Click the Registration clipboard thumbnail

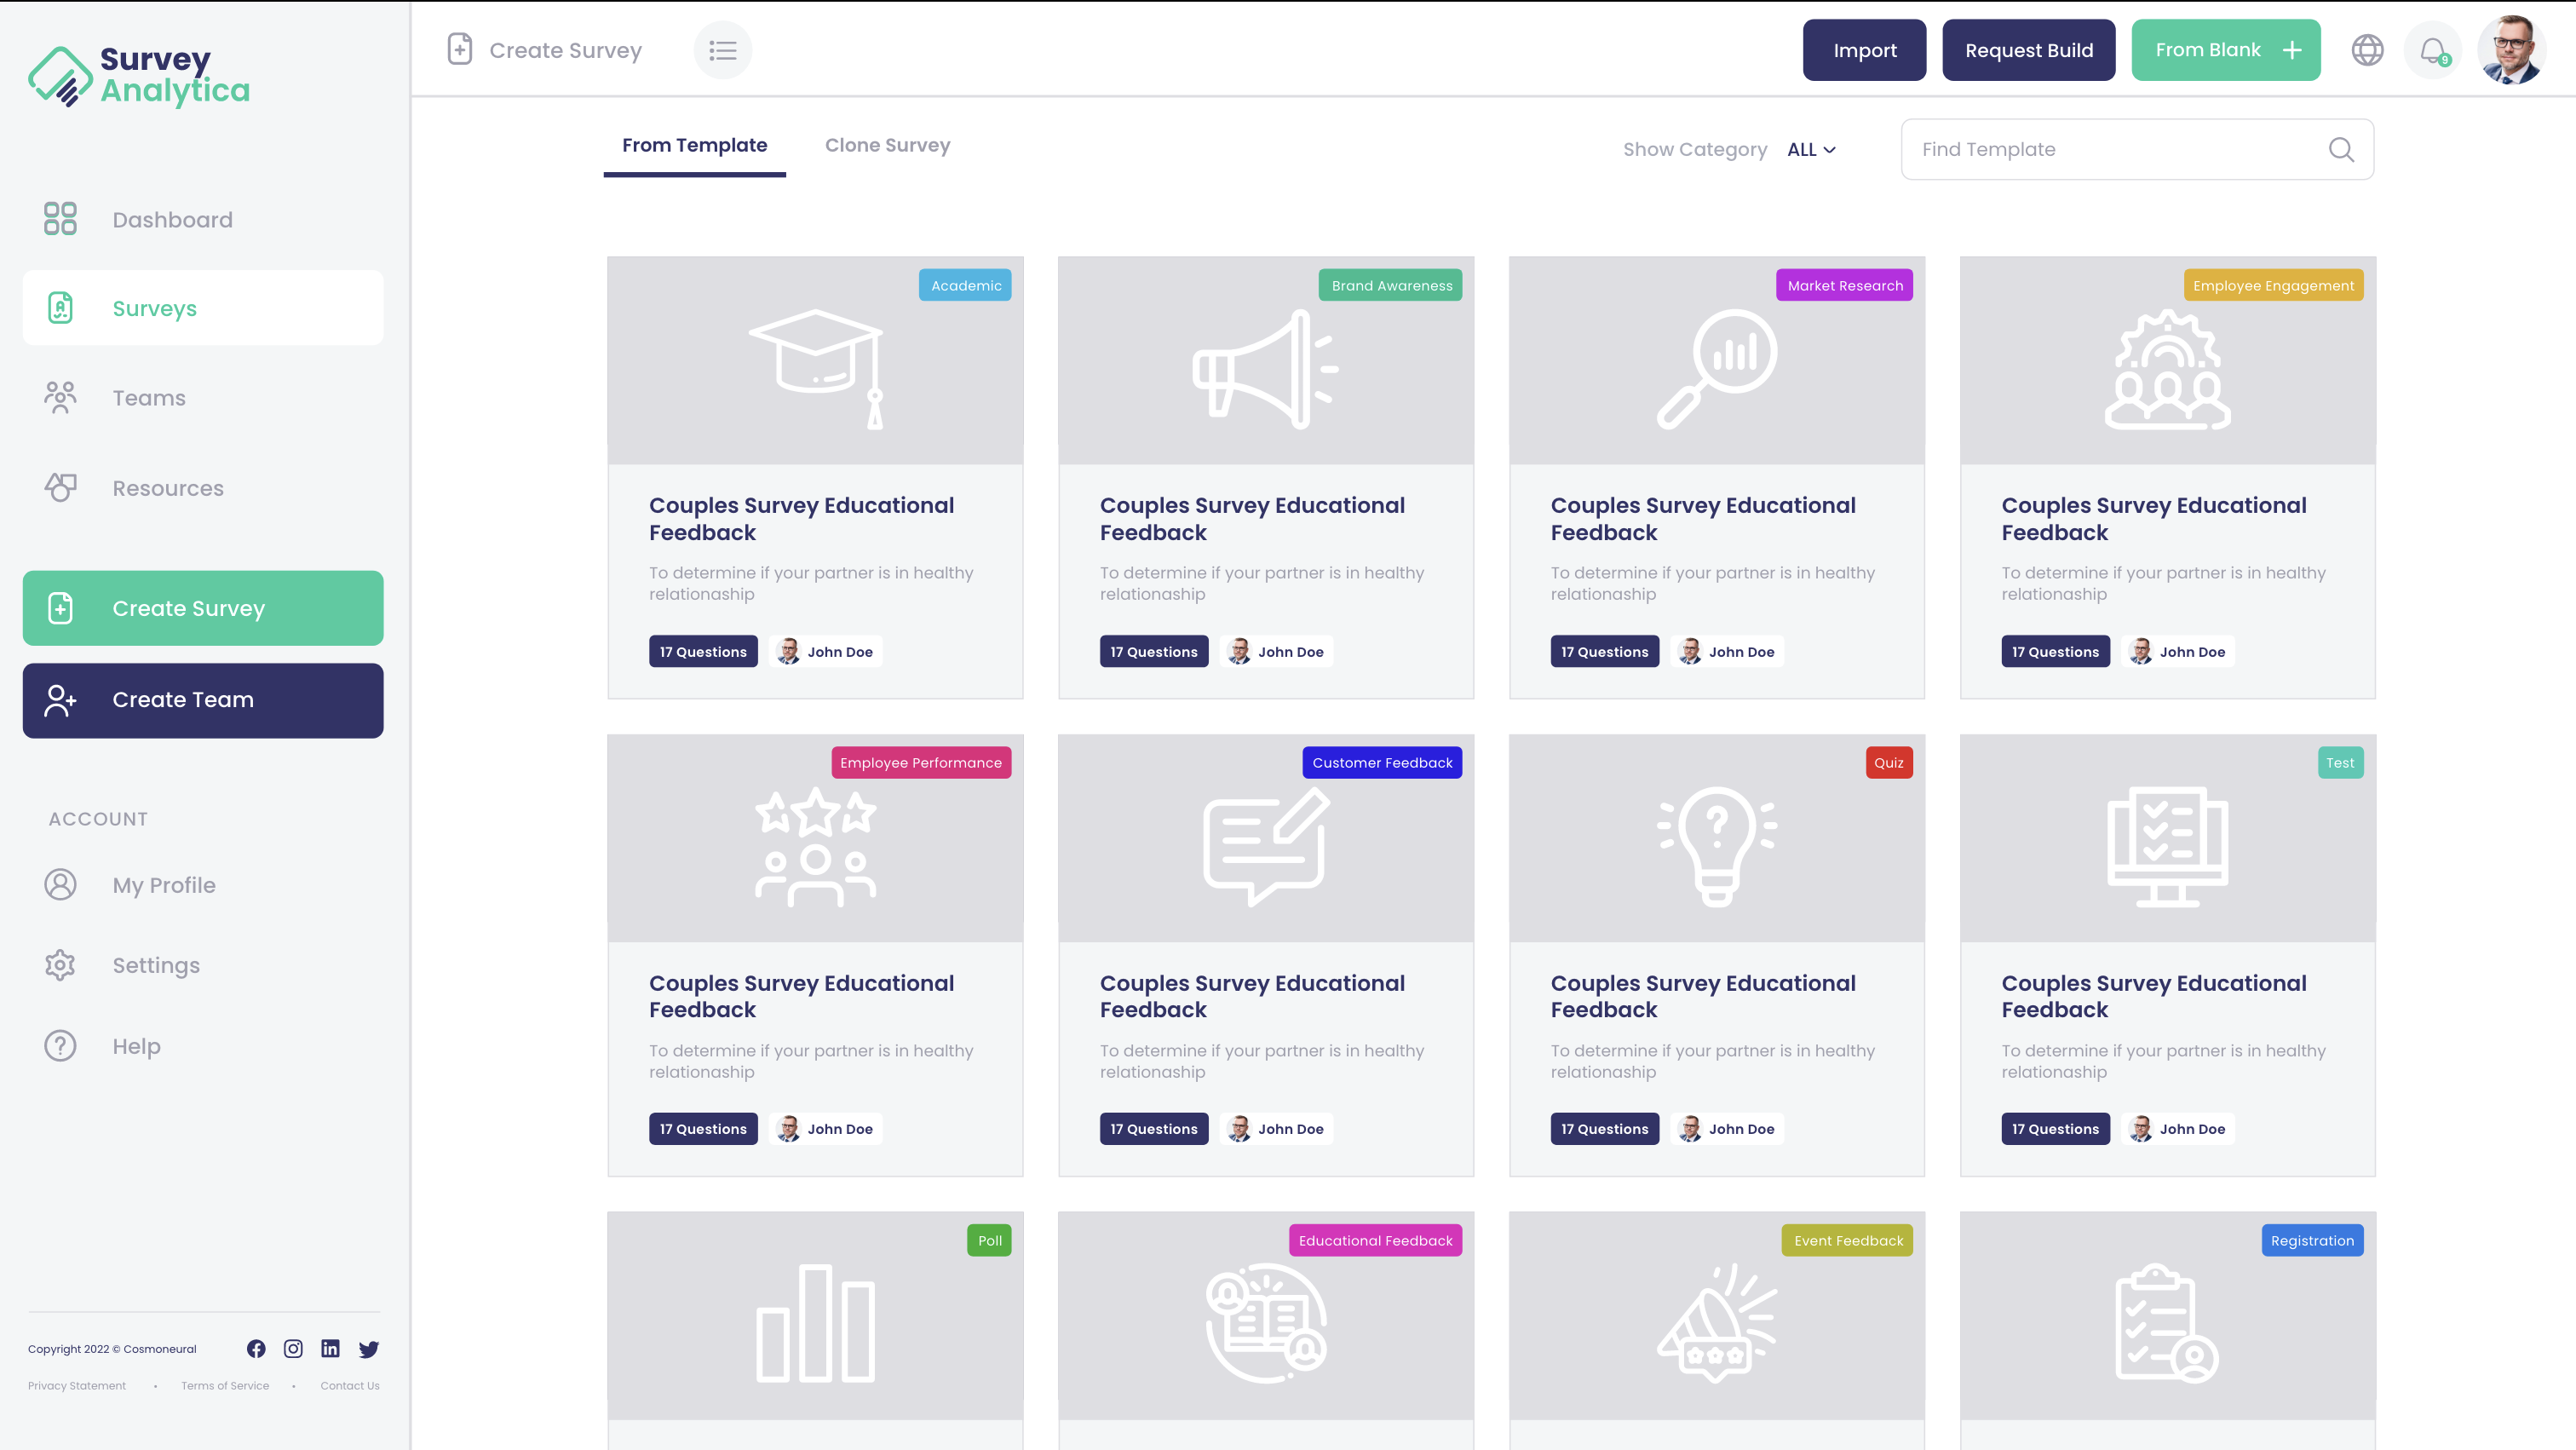tap(2167, 1324)
